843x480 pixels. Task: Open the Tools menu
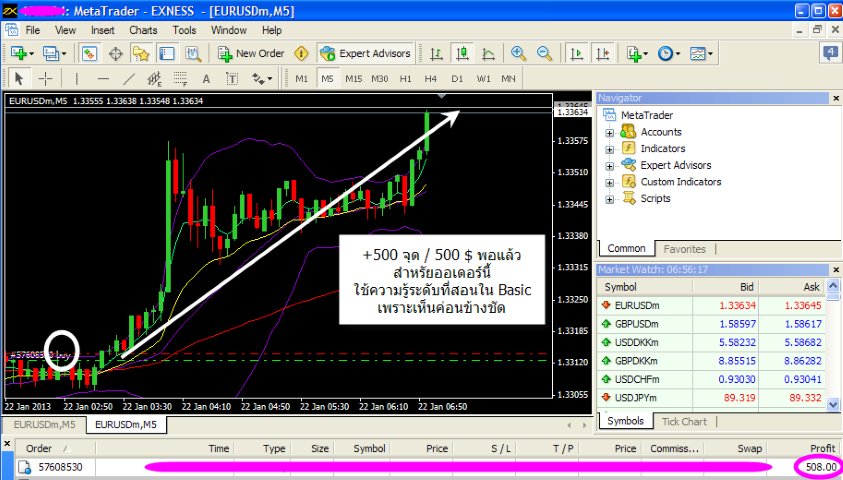(x=184, y=30)
